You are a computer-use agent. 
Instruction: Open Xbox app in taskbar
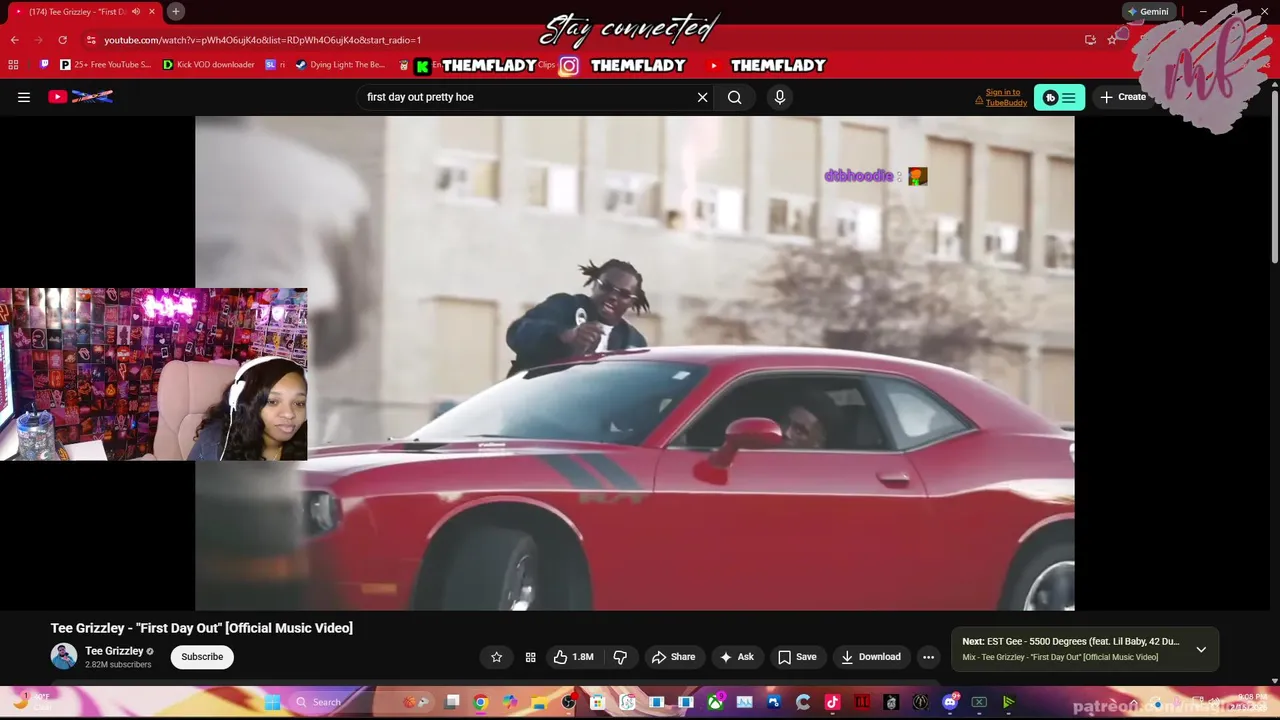[x=715, y=702]
